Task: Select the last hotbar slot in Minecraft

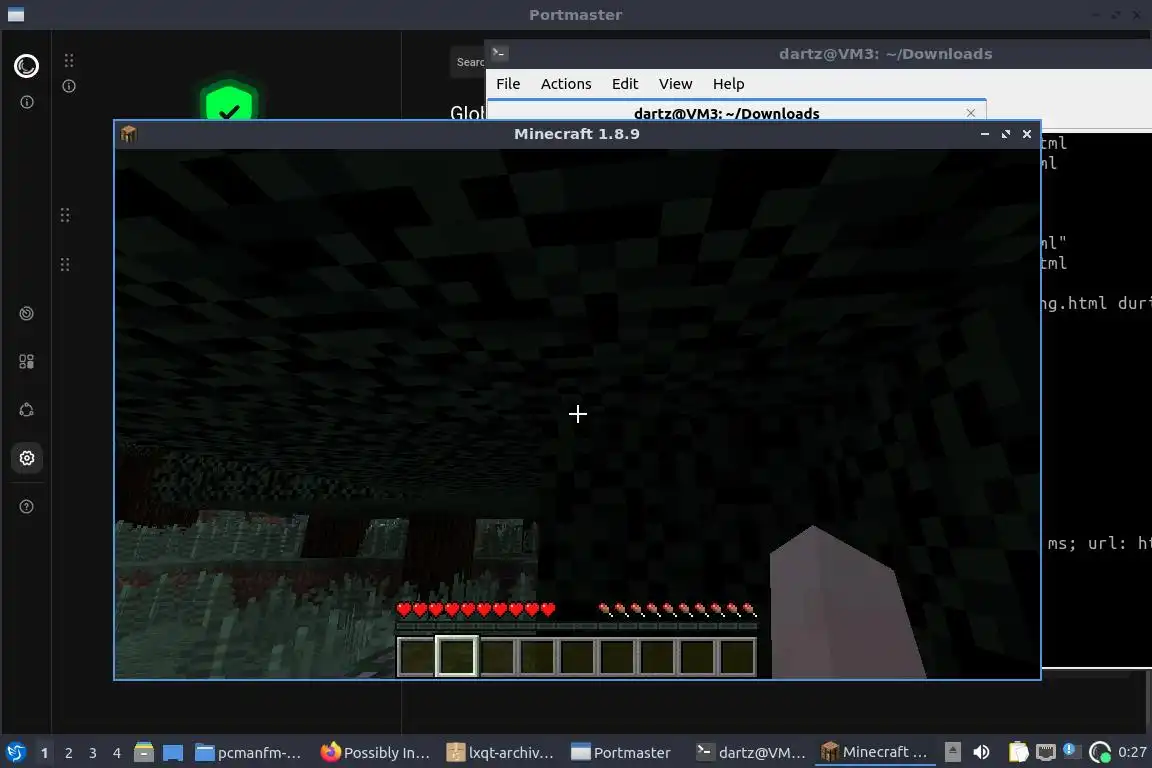Action: 736,656
